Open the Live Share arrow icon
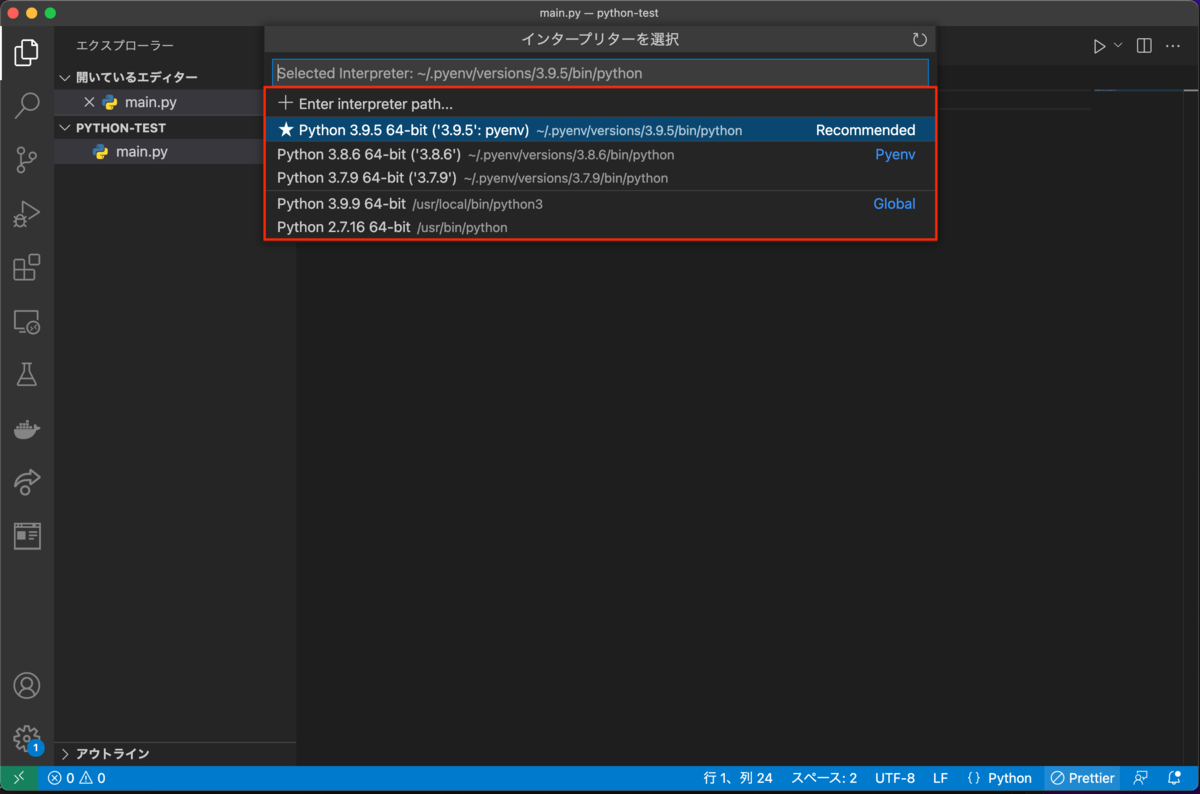This screenshot has width=1200, height=794. point(27,483)
